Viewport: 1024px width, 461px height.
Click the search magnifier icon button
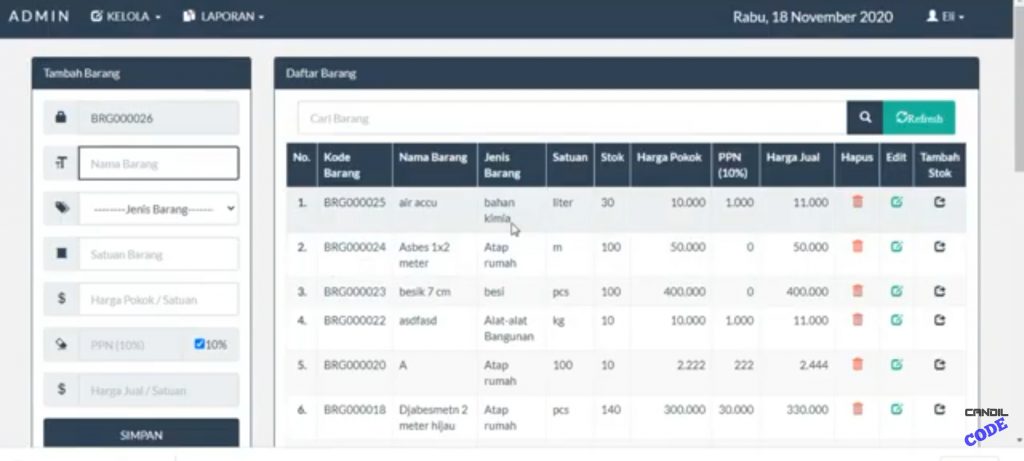point(864,118)
